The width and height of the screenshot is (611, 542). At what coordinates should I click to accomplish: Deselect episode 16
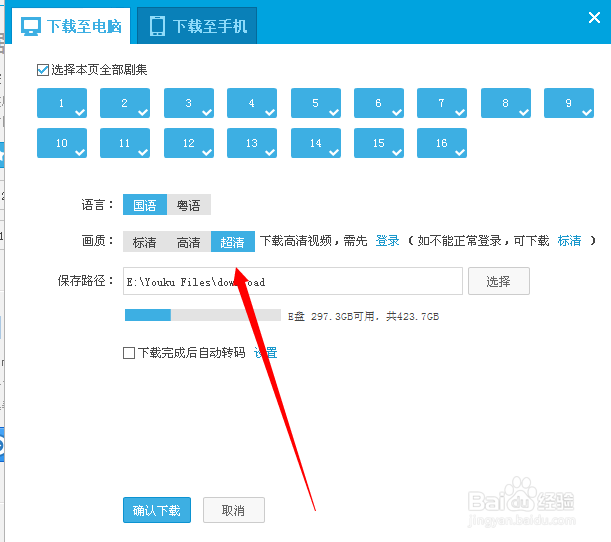[442, 143]
